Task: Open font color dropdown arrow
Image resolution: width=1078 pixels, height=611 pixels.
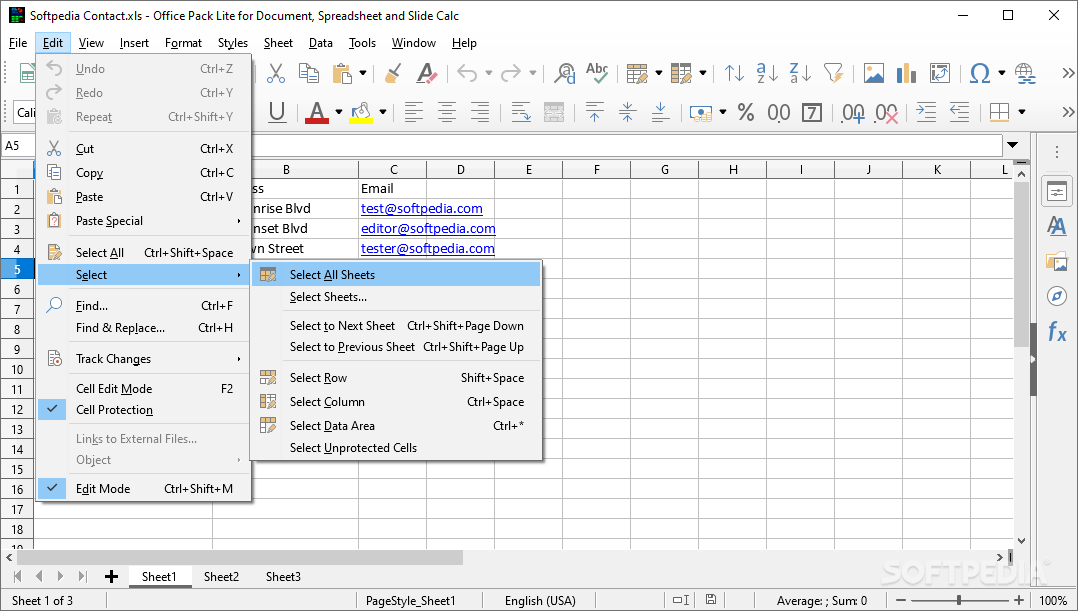Action: (x=339, y=112)
